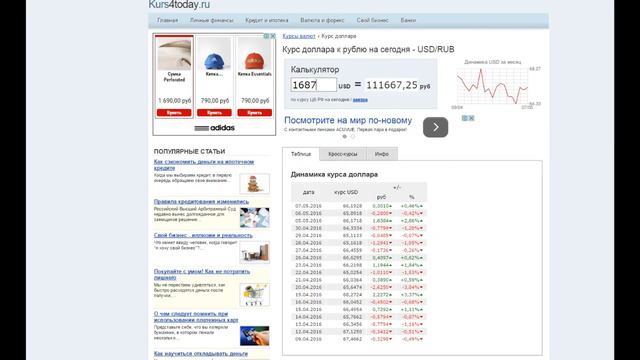Viewport: 640px width, 360px height.
Task: Follow the Курсы валют breadcrumb link
Action: click(299, 36)
